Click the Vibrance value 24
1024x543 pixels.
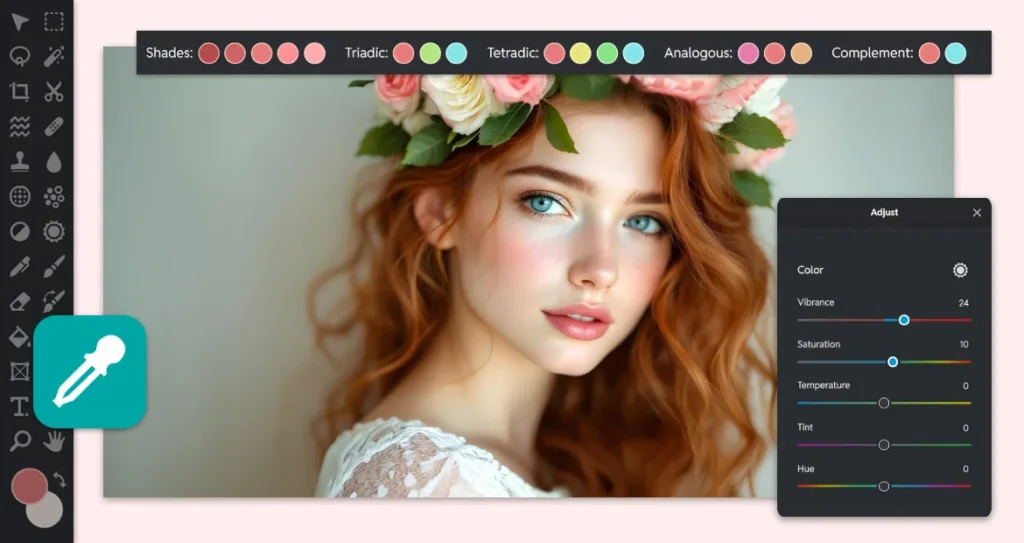pyautogui.click(x=963, y=303)
